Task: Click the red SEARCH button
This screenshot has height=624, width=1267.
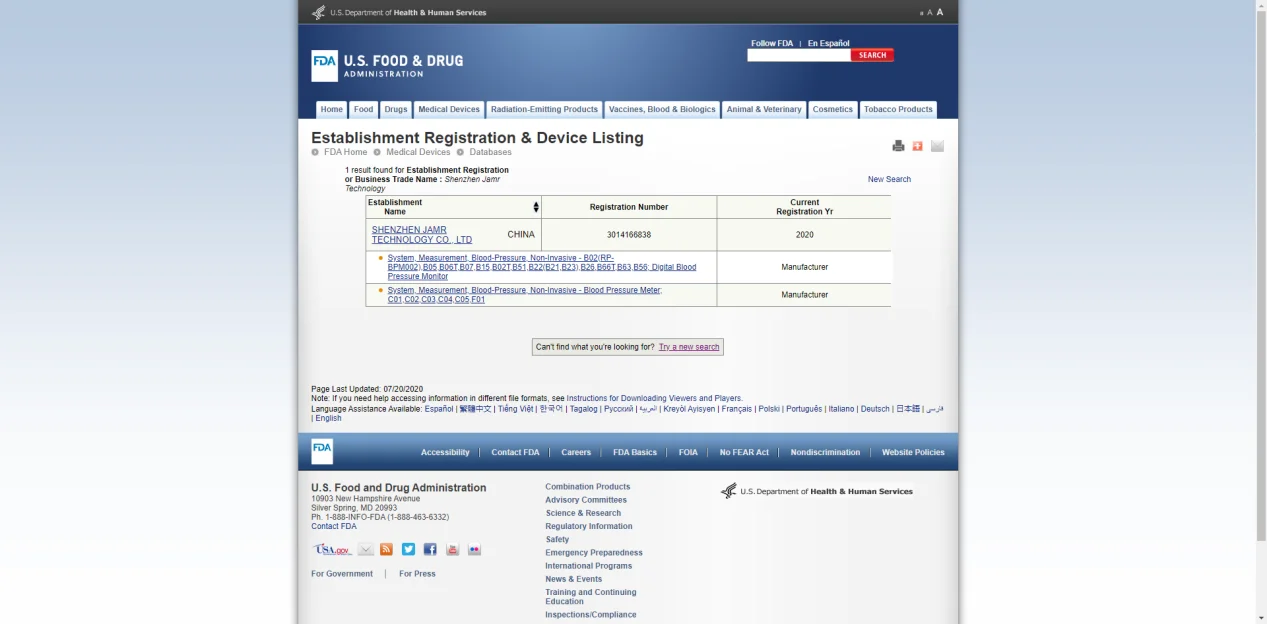Action: (x=872, y=55)
